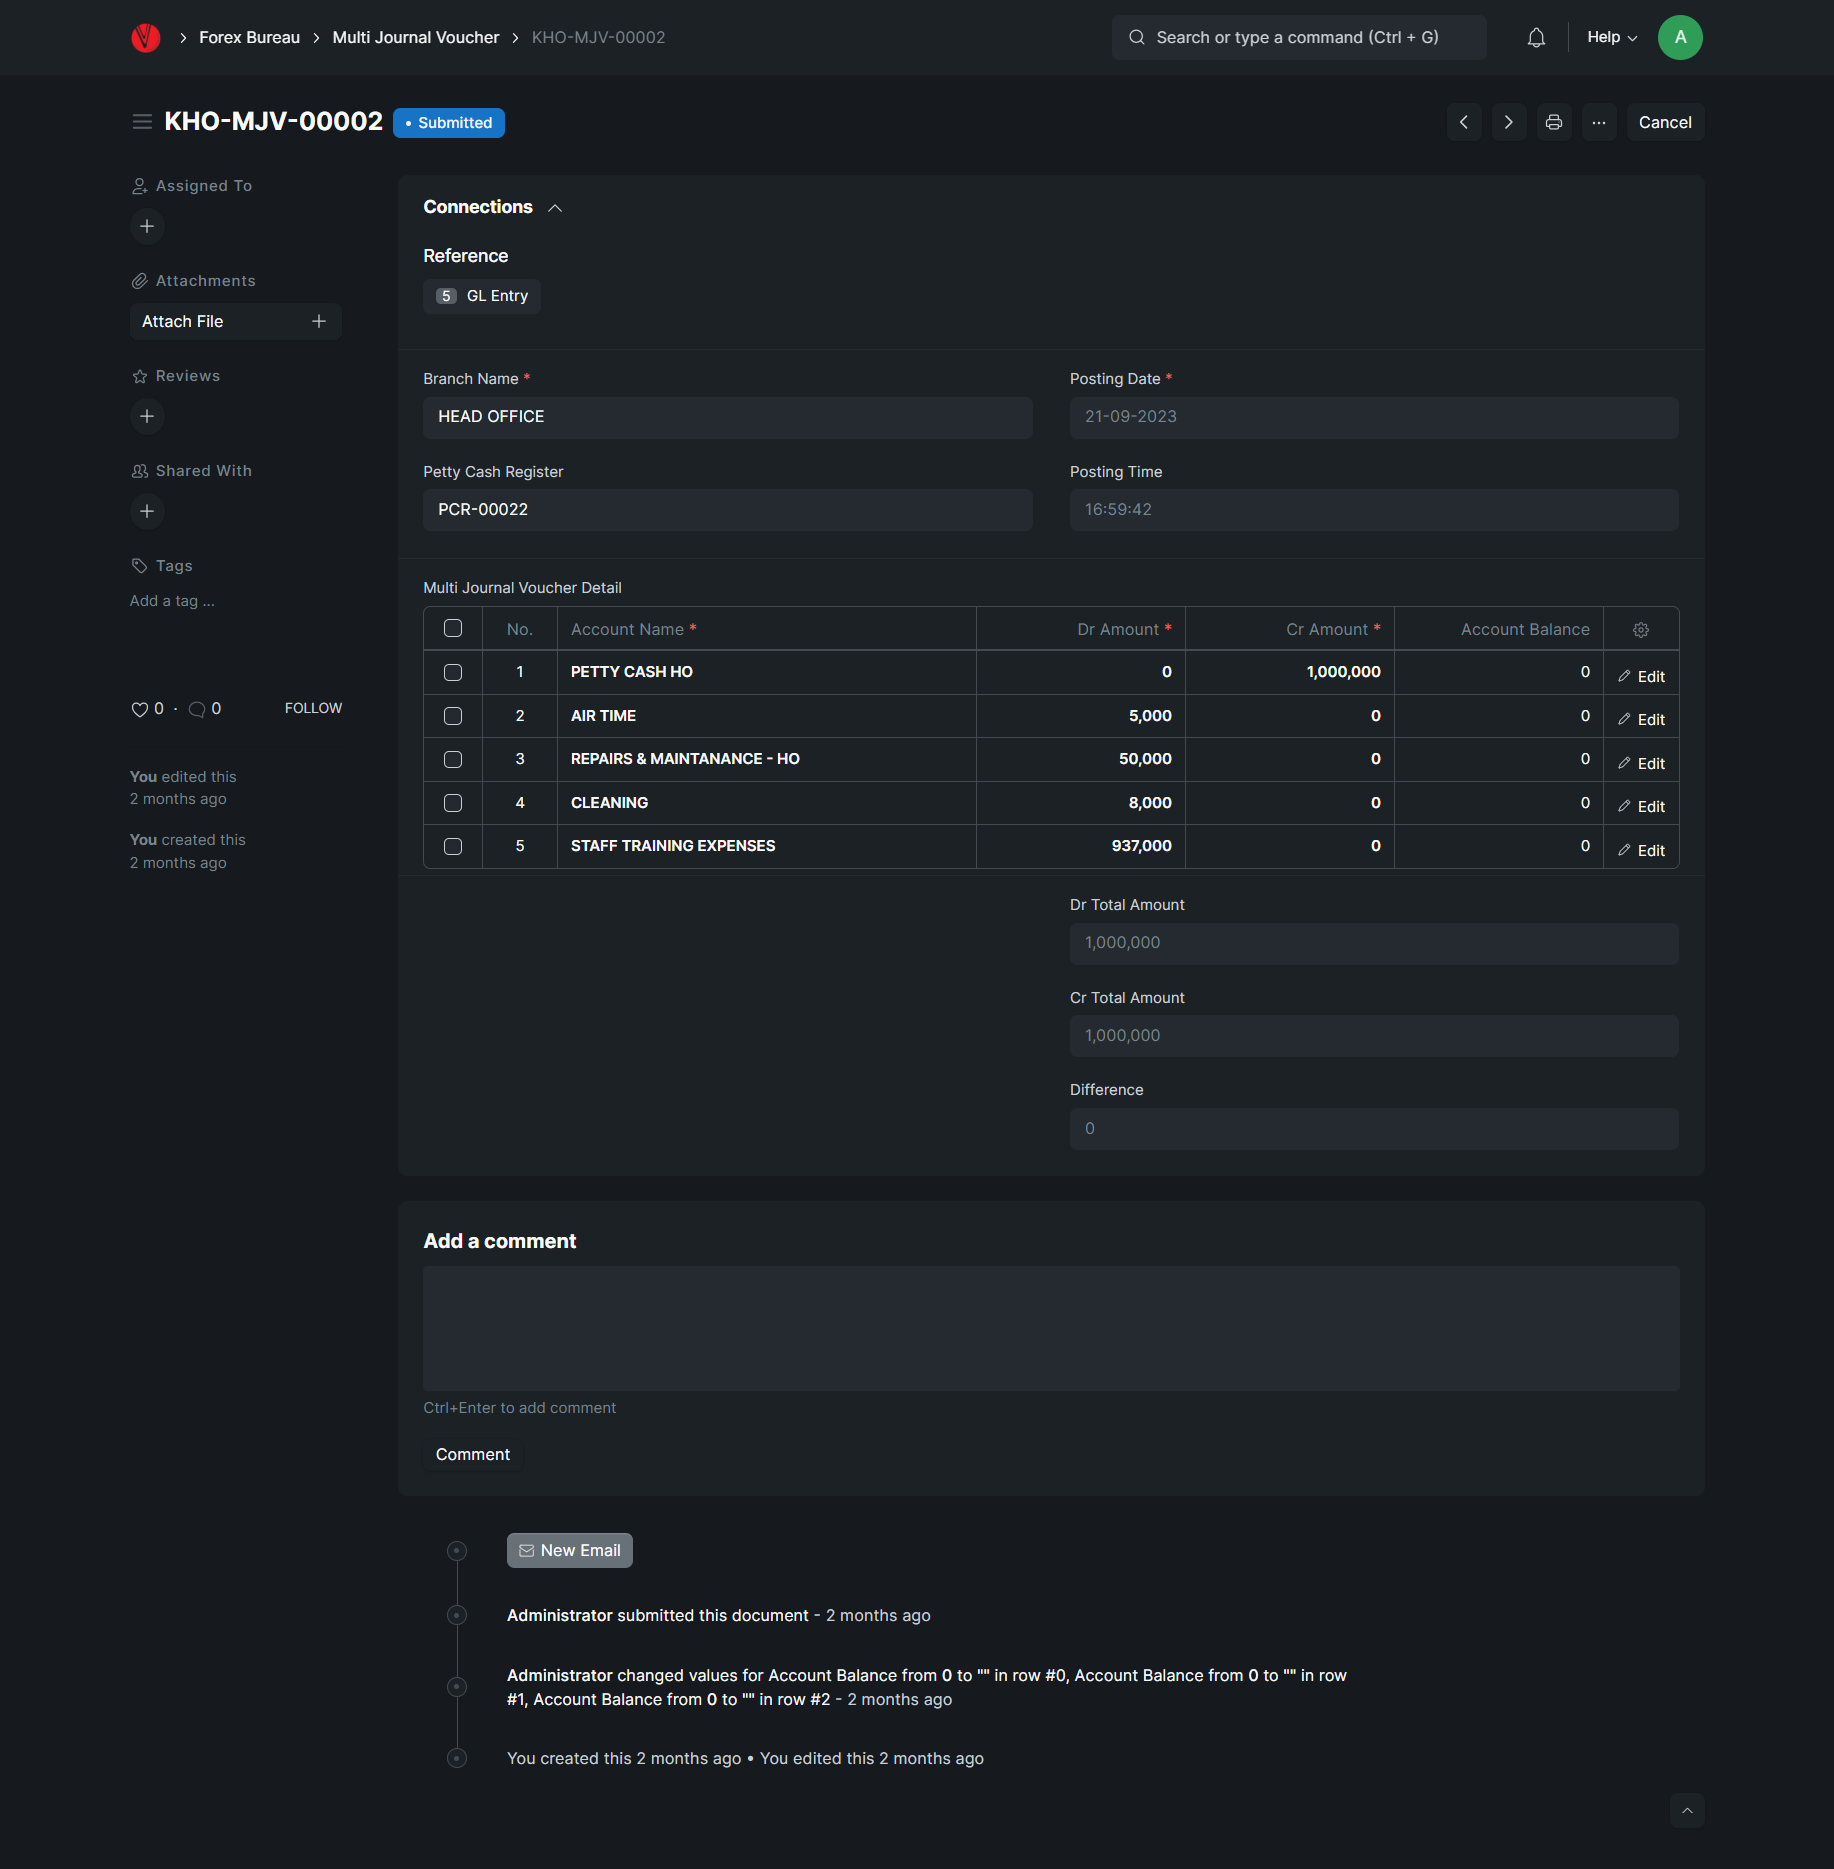Compose a New Email

pyautogui.click(x=570, y=1550)
